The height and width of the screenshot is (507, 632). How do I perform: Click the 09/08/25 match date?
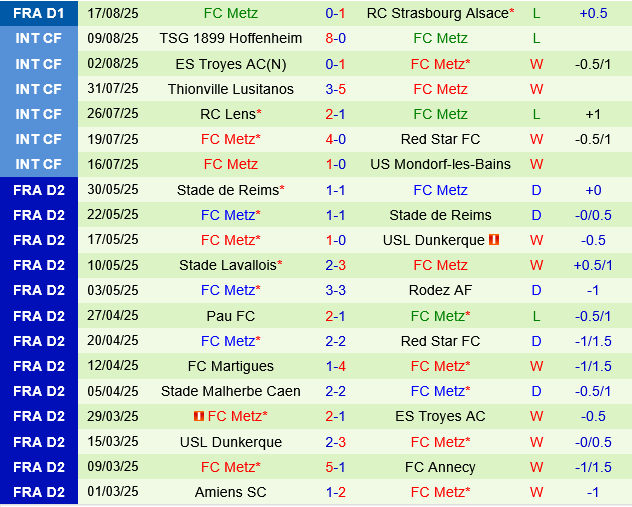point(113,38)
